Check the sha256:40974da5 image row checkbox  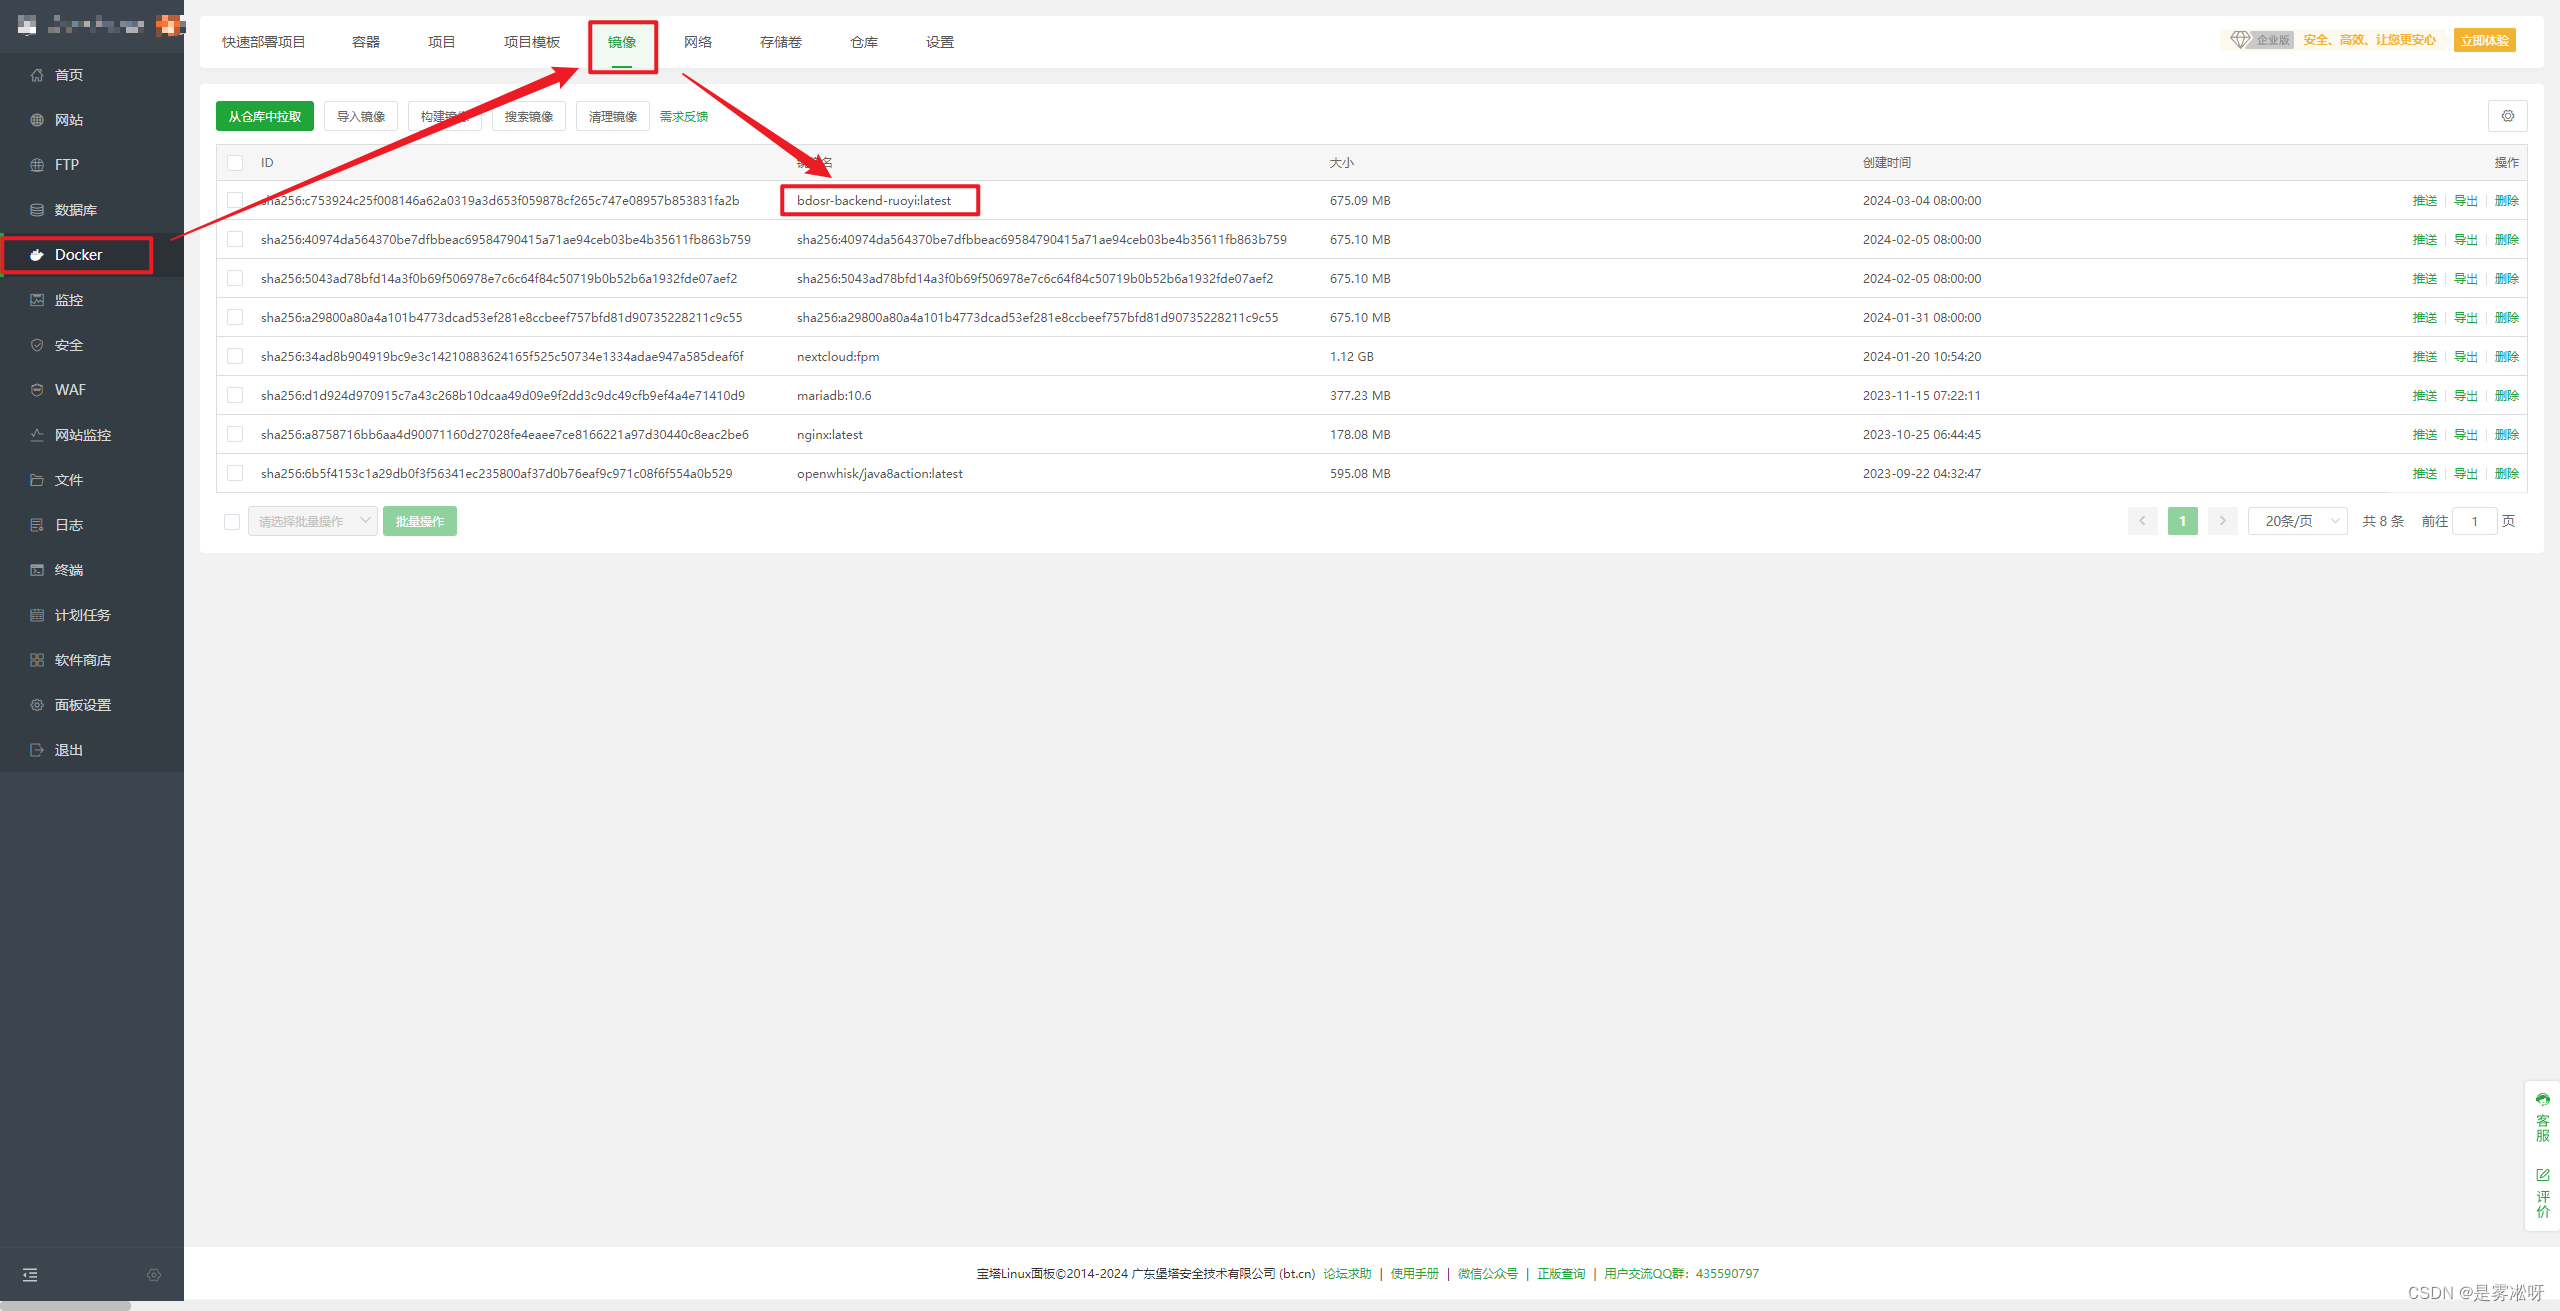point(235,240)
